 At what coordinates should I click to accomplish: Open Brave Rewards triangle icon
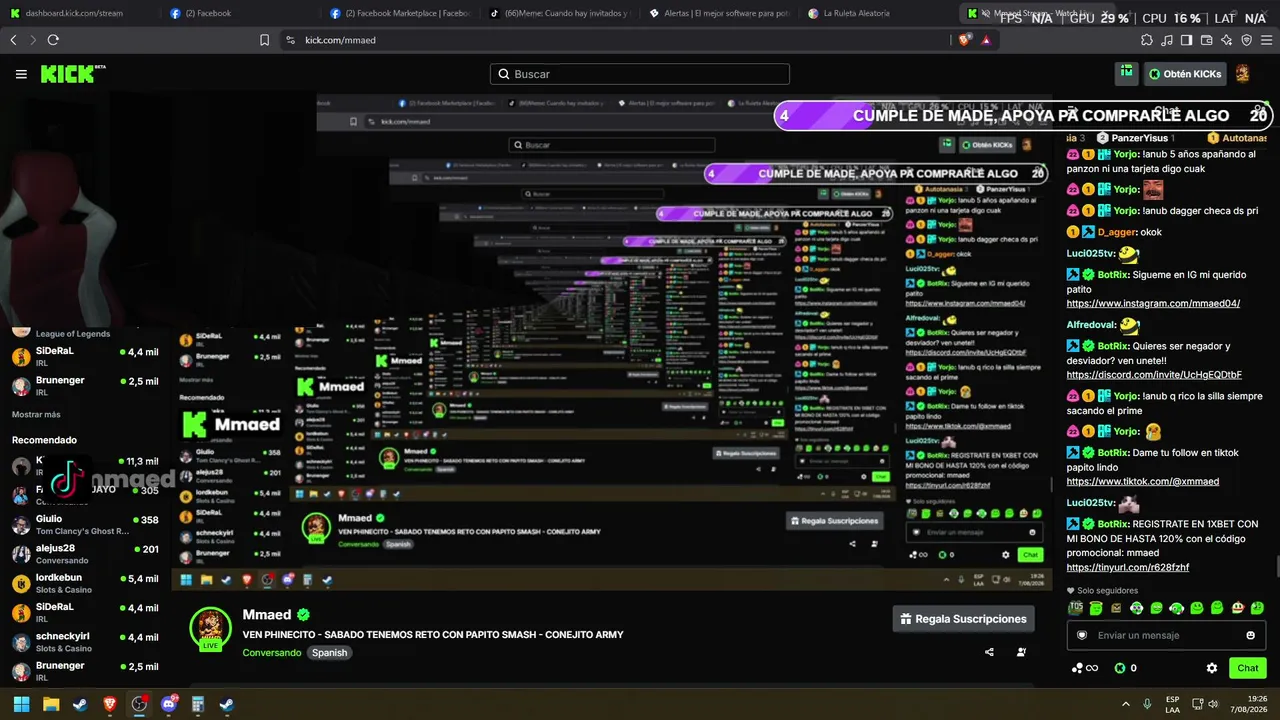(x=986, y=40)
